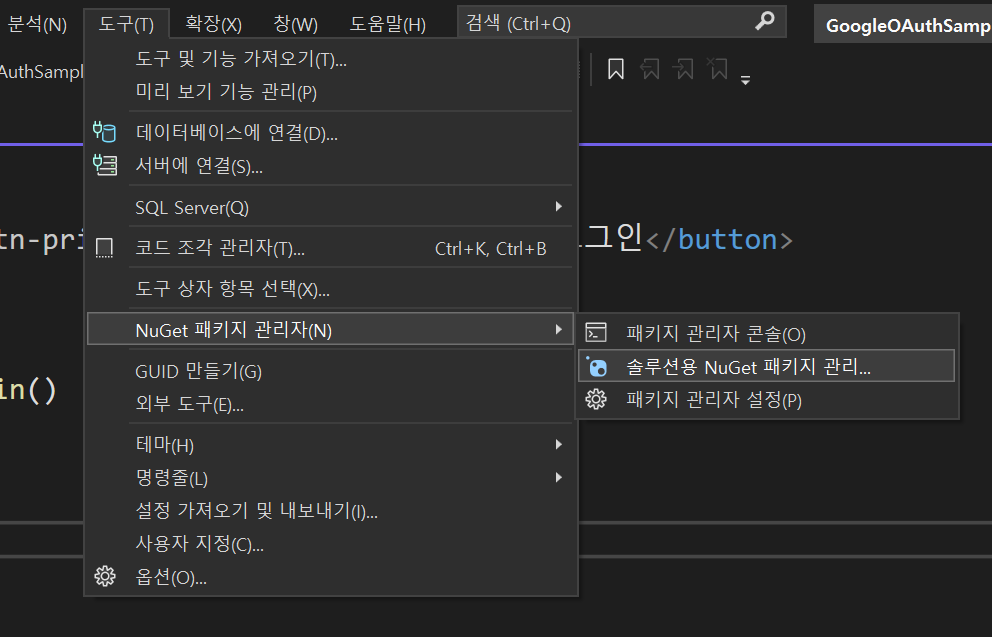The image size is (992, 637).
Task: Open the 분석(N) menu
Action: pyautogui.click(x=37, y=25)
